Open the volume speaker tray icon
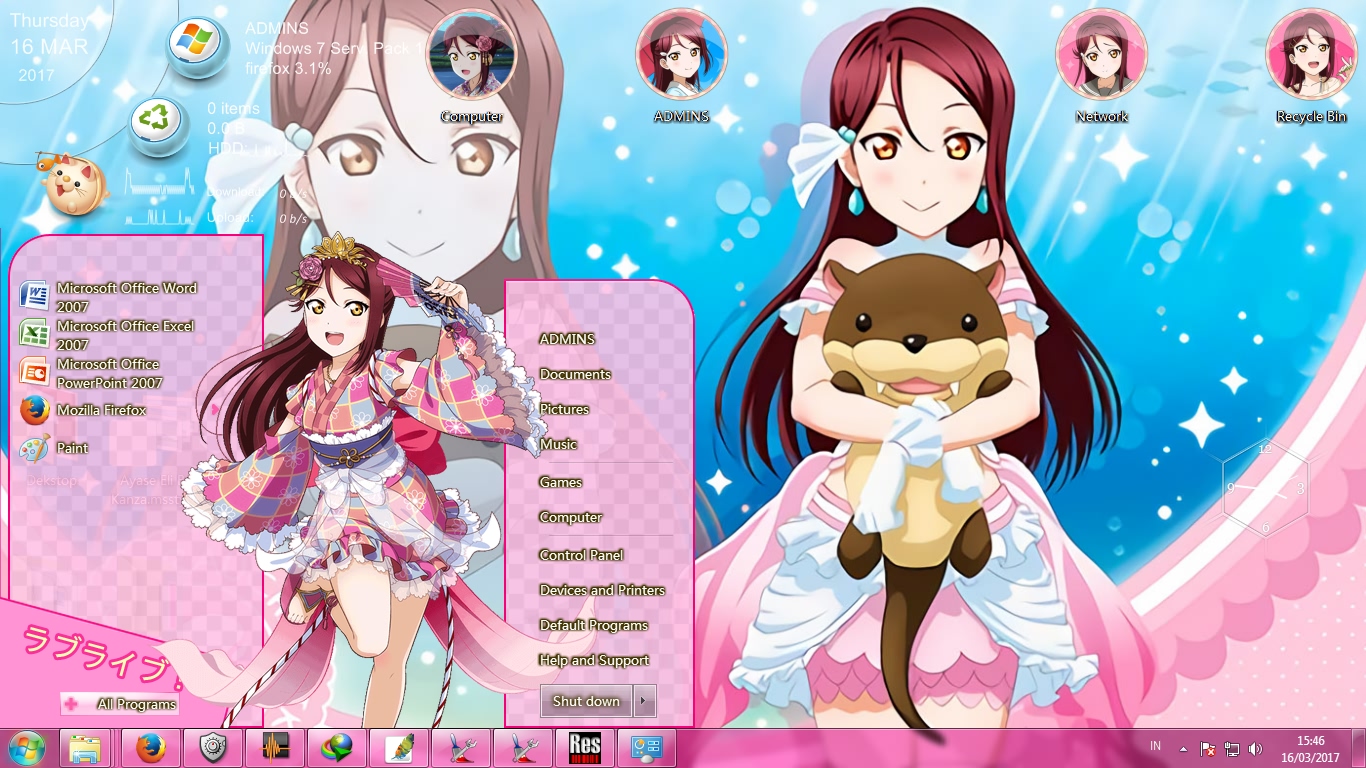Image resolution: width=1366 pixels, height=768 pixels. (x=1256, y=748)
